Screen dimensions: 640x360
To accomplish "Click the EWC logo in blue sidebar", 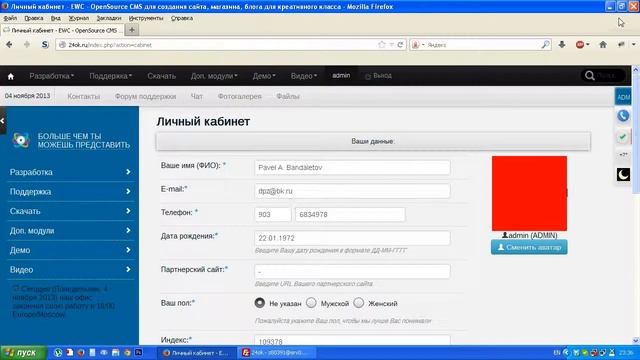I will [x=21, y=140].
